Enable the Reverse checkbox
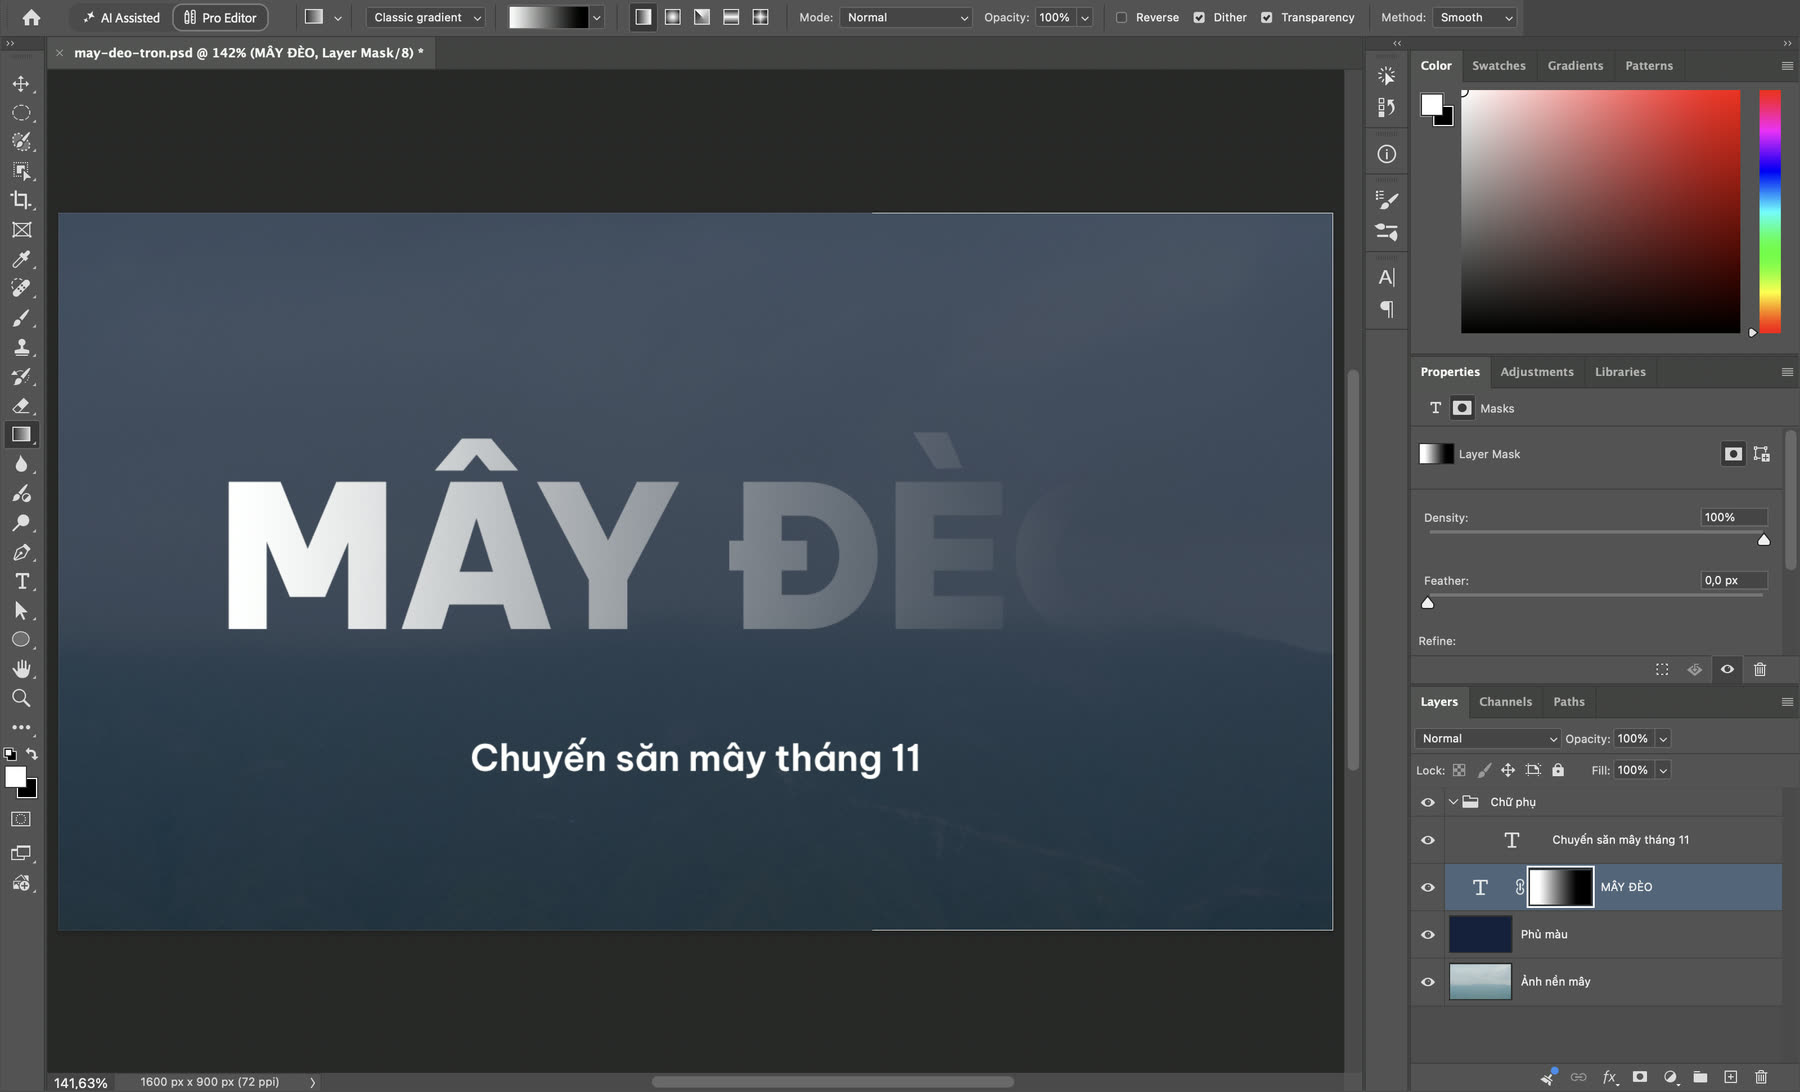This screenshot has height=1092, width=1800. (x=1122, y=17)
